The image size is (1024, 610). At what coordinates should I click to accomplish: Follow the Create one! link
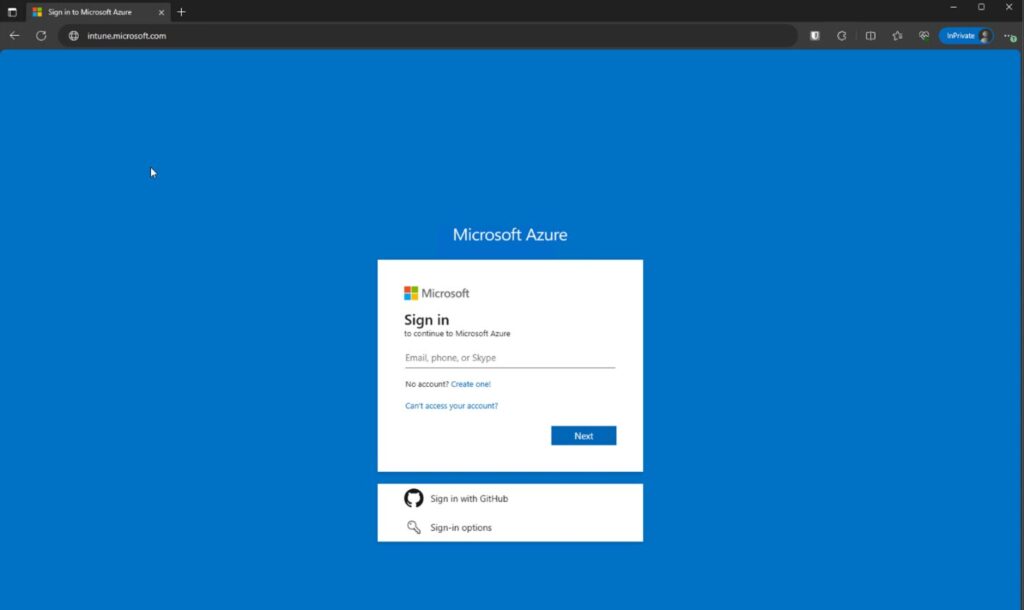(471, 384)
